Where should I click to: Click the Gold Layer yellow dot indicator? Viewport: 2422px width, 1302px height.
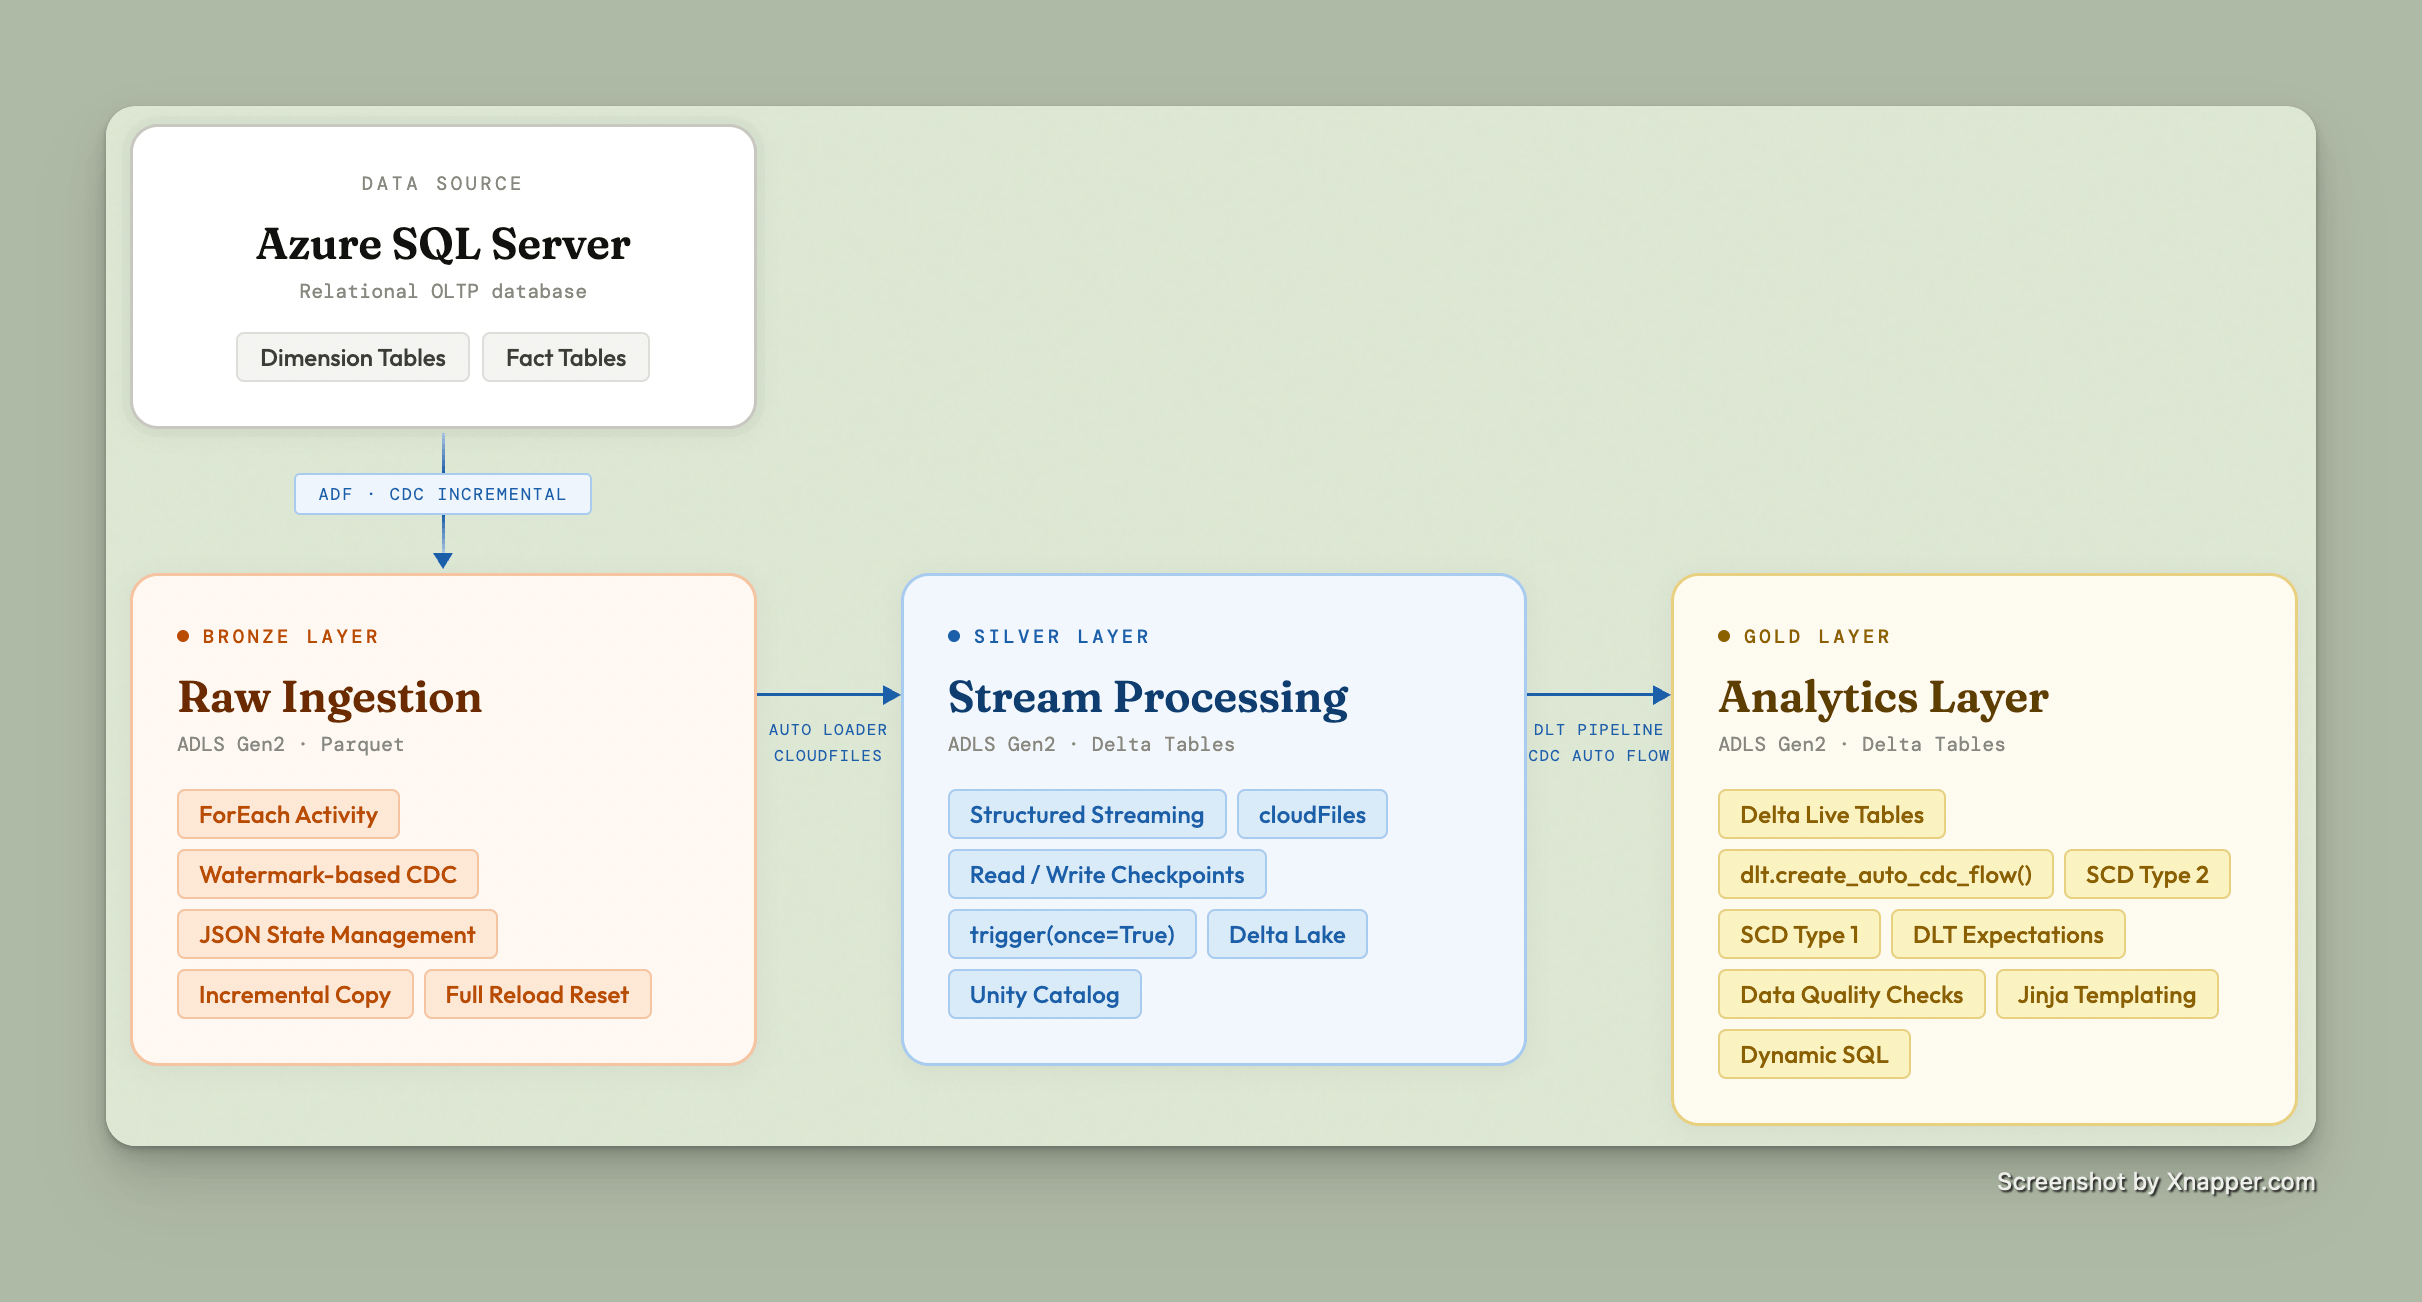(1723, 636)
